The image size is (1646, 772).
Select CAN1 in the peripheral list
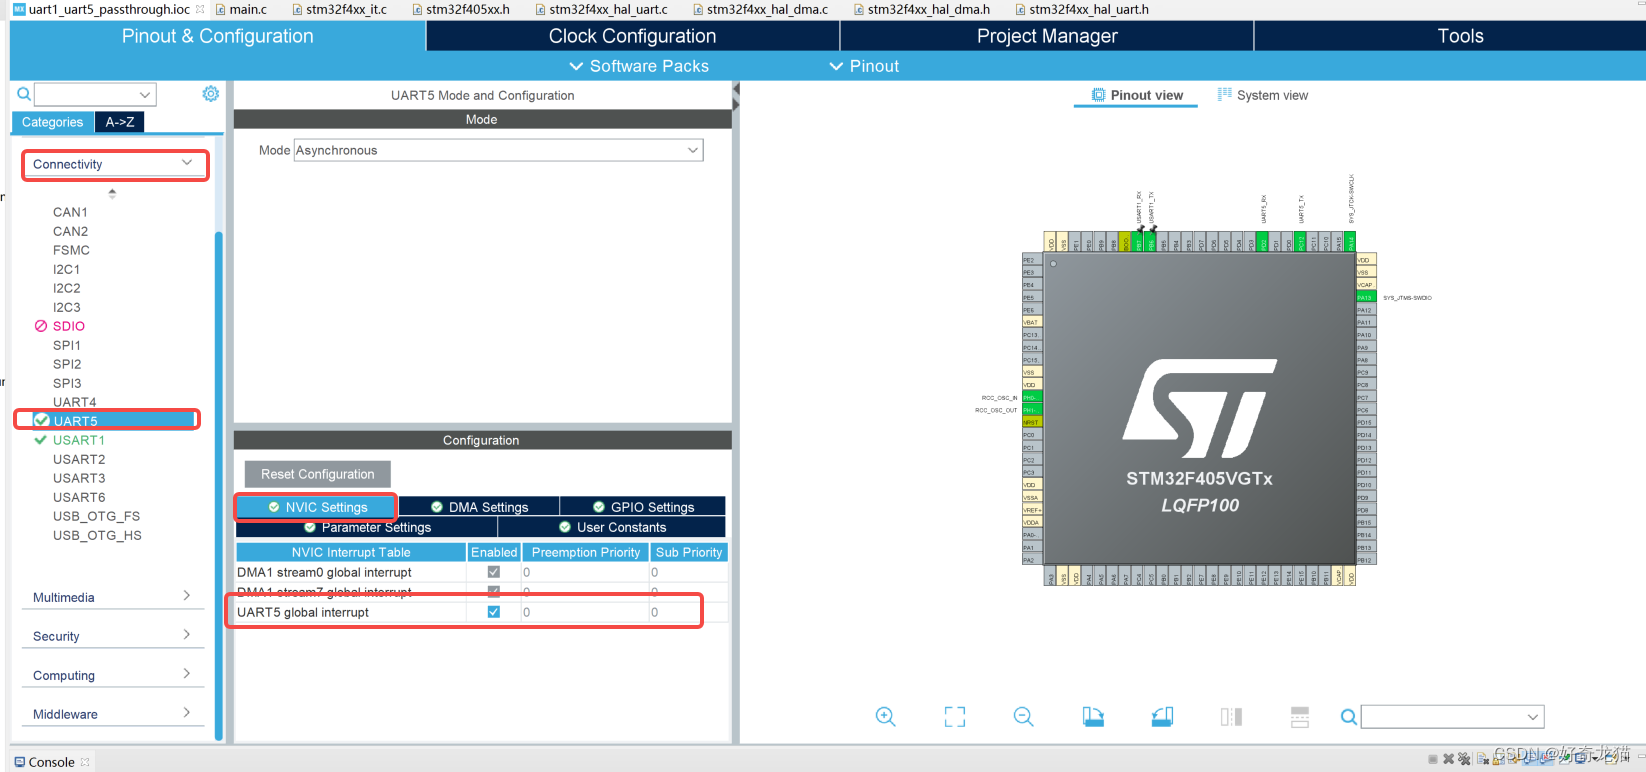[x=70, y=212]
